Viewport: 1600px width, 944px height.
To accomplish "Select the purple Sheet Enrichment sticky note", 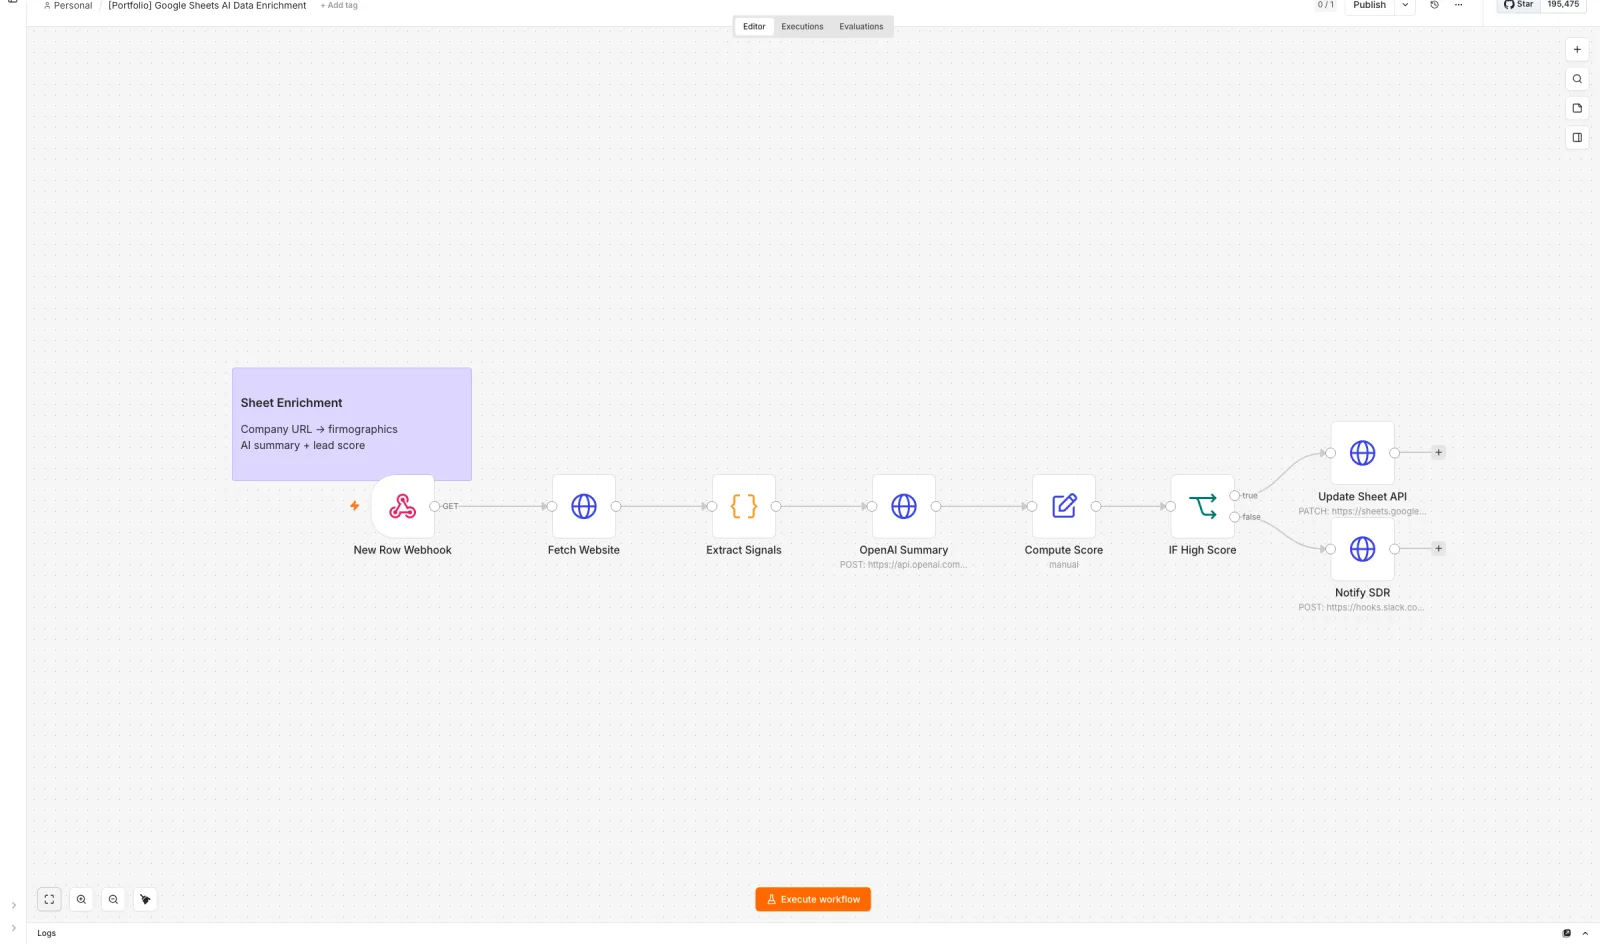I will [352, 424].
